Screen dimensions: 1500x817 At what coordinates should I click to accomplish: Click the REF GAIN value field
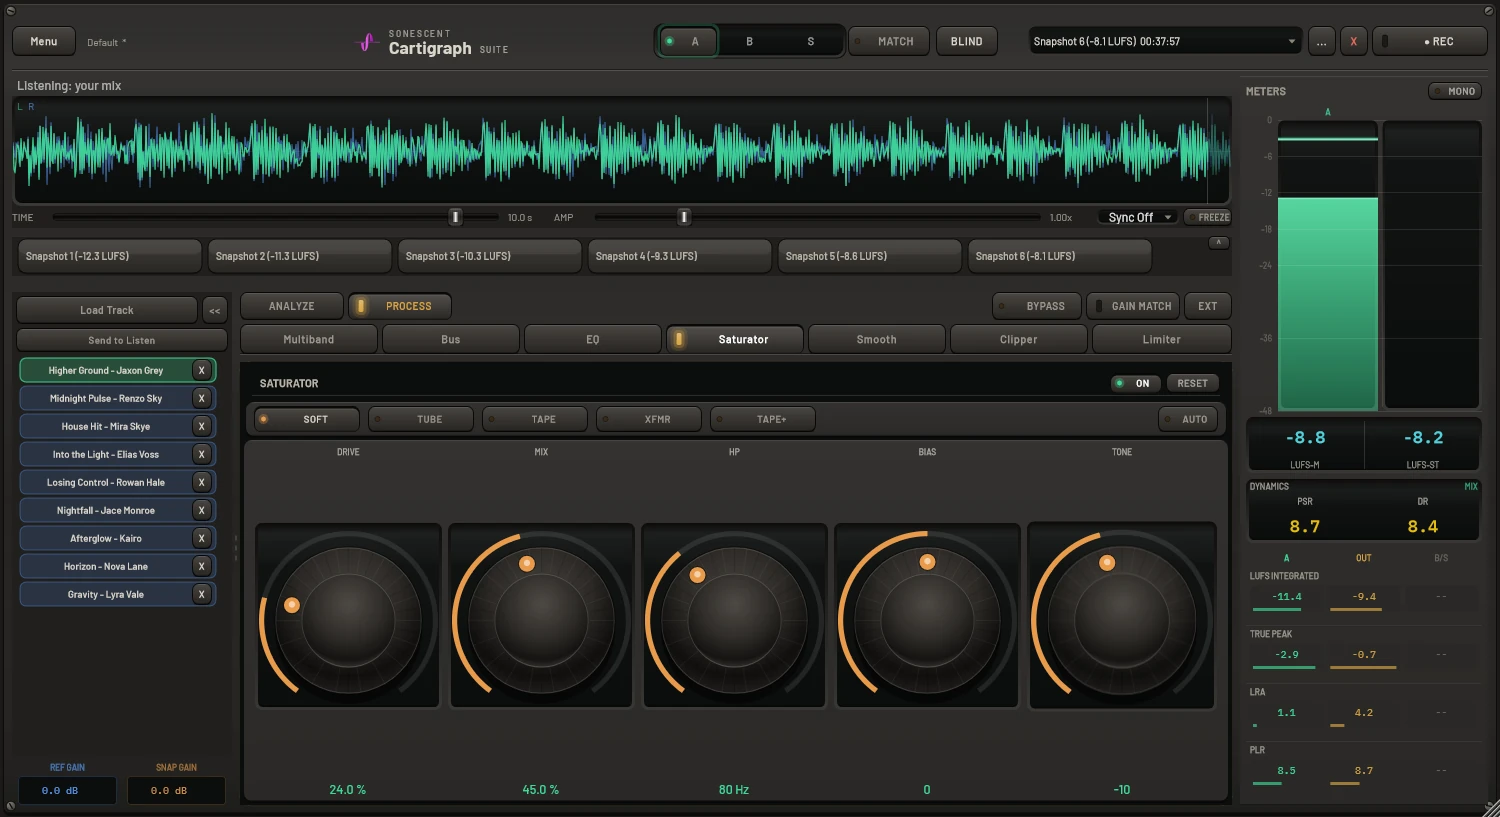coord(67,790)
